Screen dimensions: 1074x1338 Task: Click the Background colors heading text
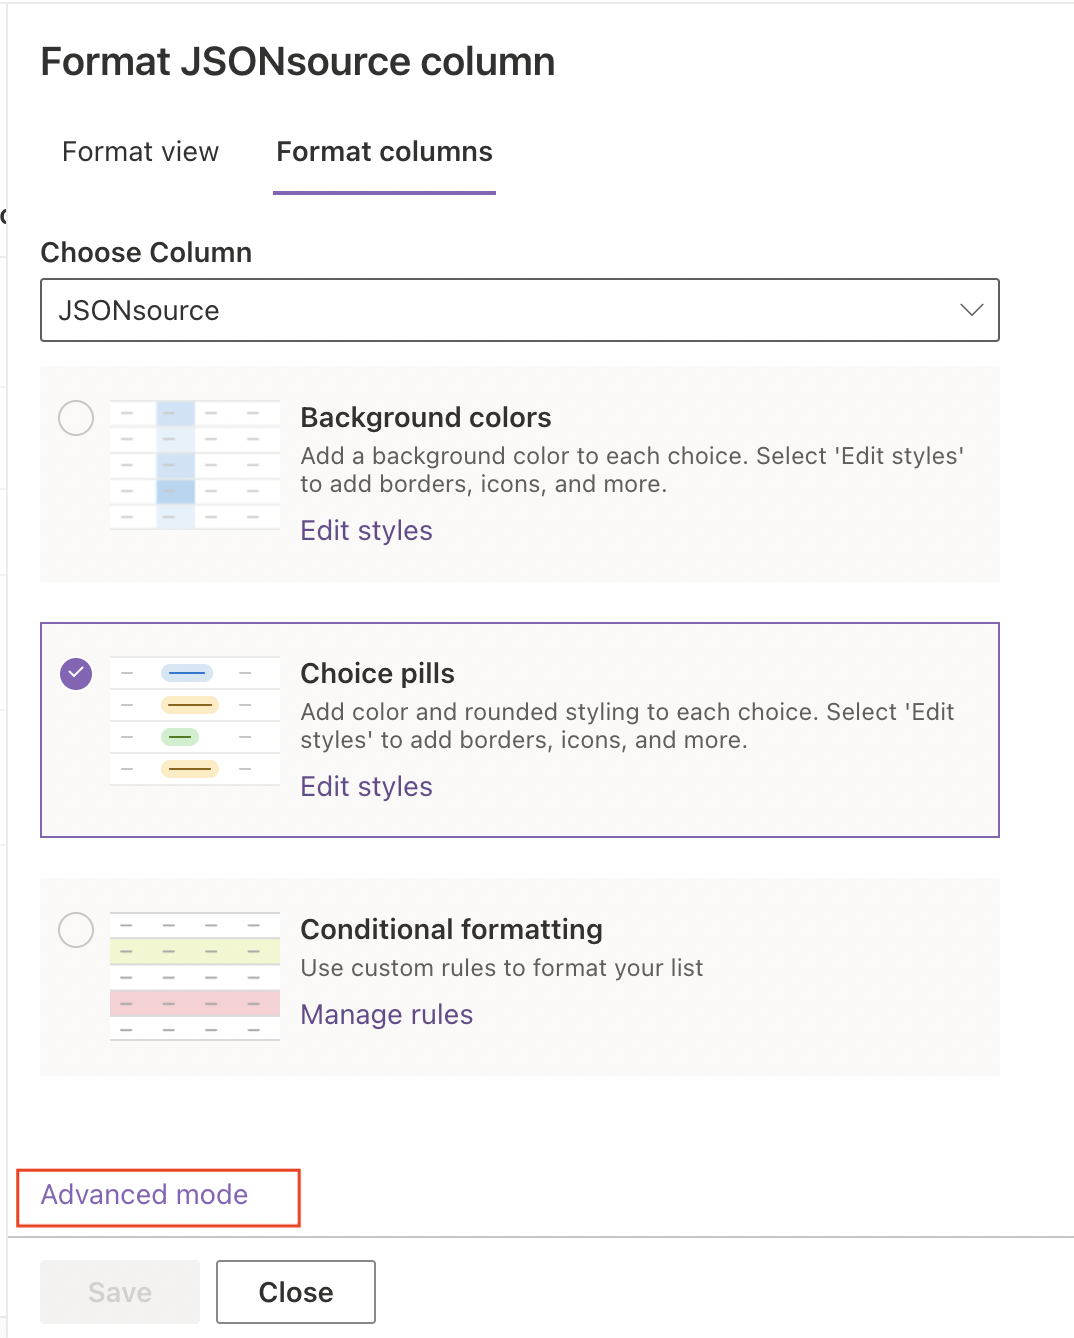click(426, 417)
